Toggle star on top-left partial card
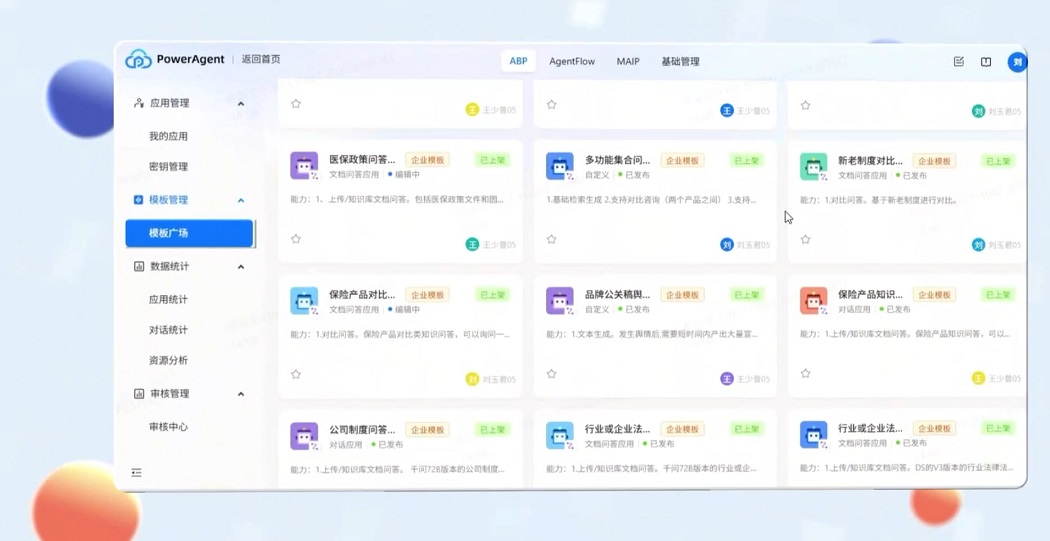Image resolution: width=1050 pixels, height=541 pixels. click(296, 104)
